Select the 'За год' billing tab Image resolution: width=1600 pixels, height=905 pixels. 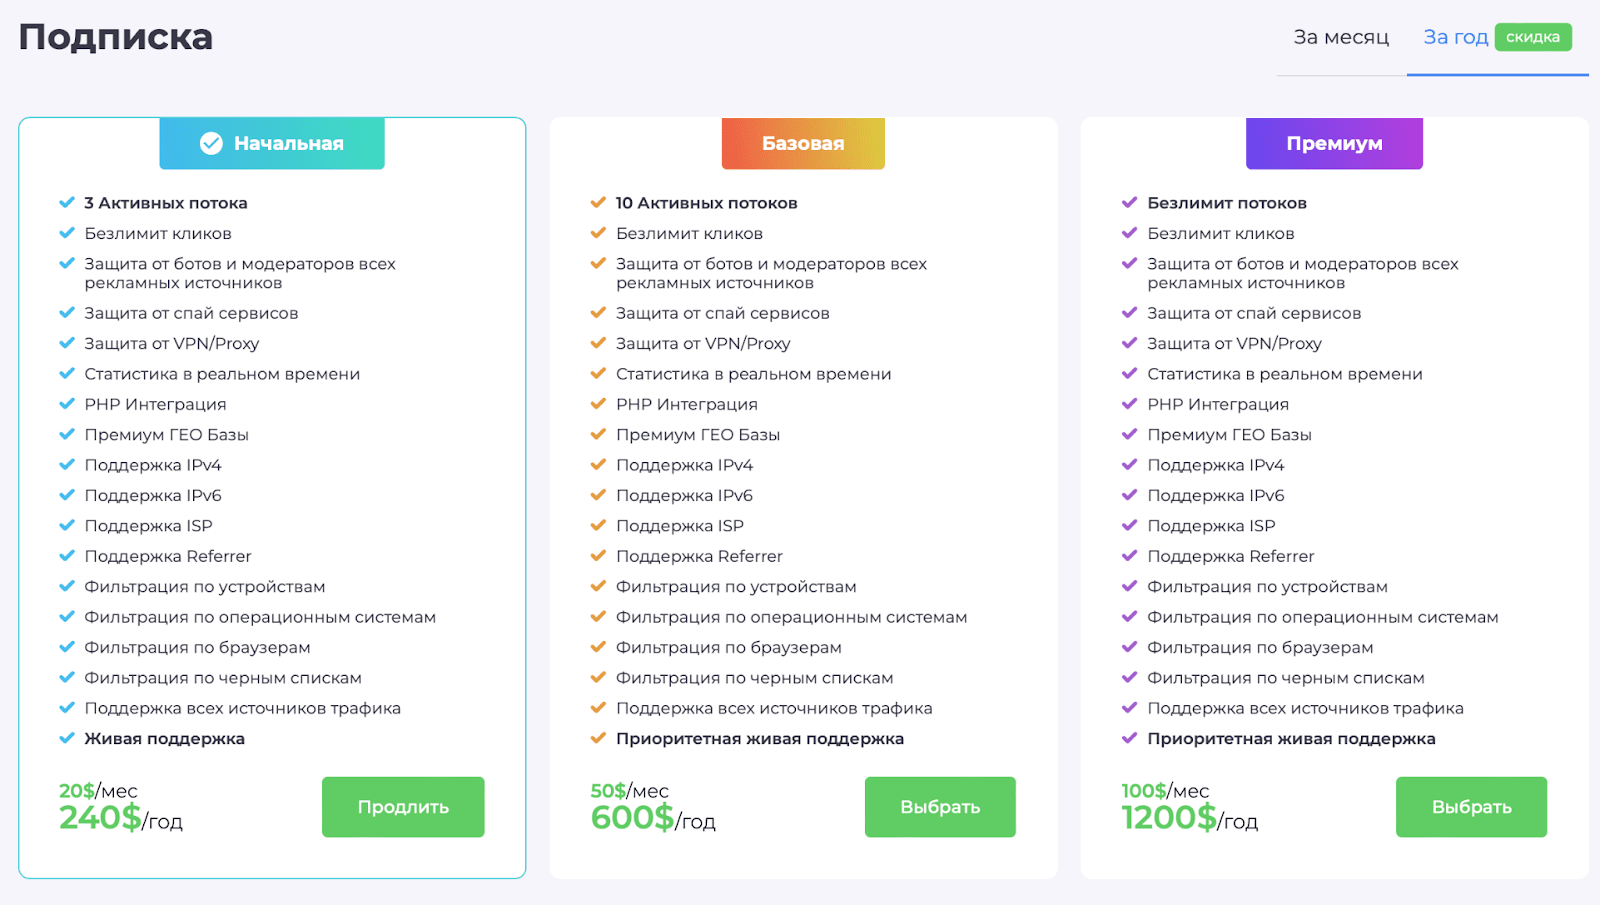coord(1456,38)
